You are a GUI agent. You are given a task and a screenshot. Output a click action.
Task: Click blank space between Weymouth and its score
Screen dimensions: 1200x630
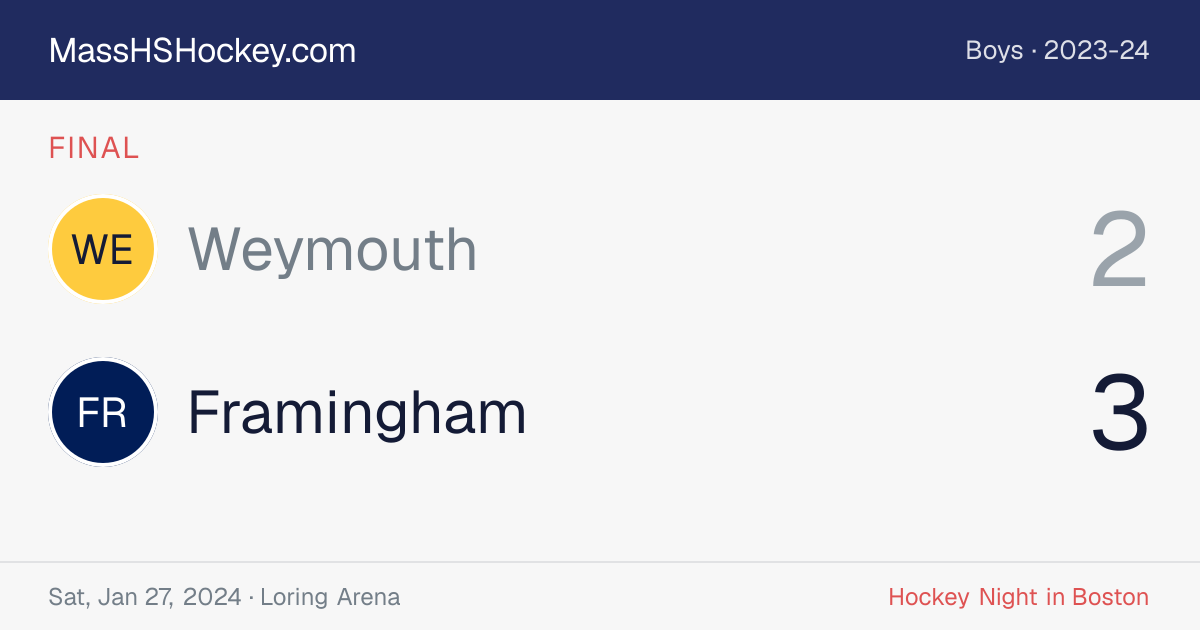point(780,250)
